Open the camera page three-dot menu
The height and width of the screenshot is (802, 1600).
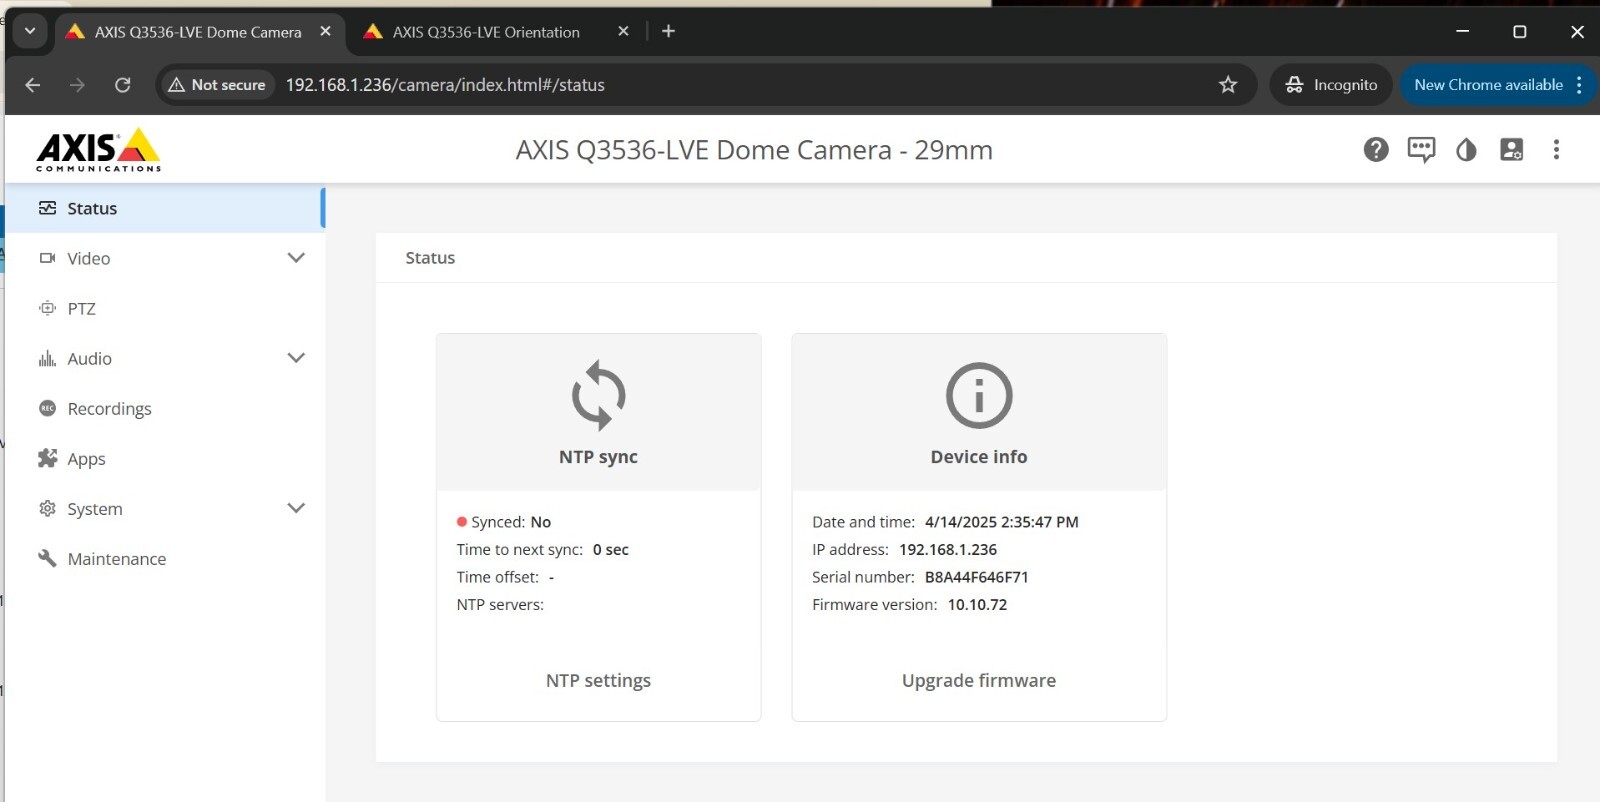click(1556, 150)
